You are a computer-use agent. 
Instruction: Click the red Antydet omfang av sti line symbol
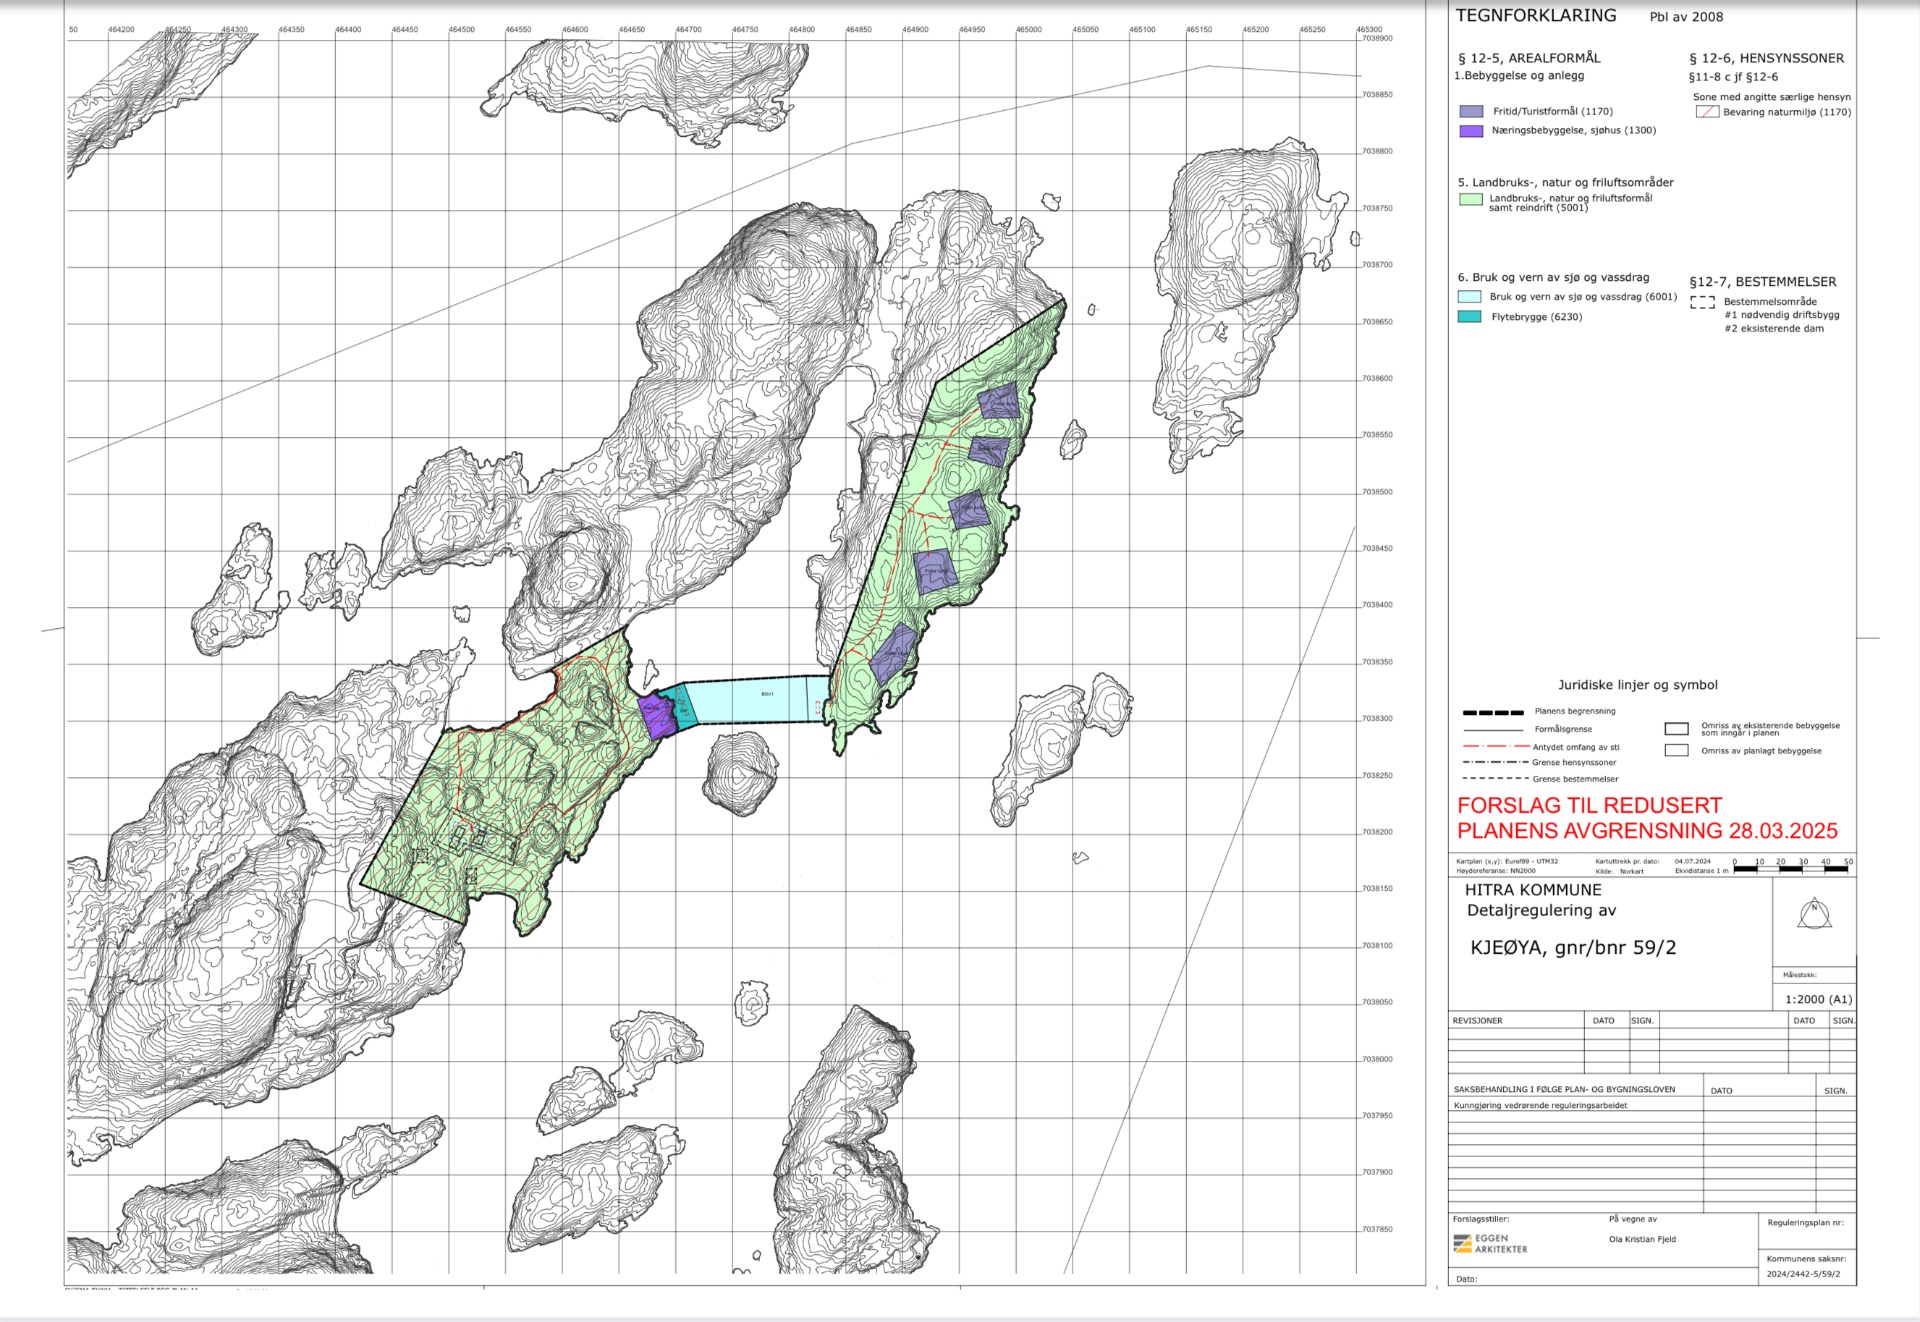pyautogui.click(x=1495, y=746)
